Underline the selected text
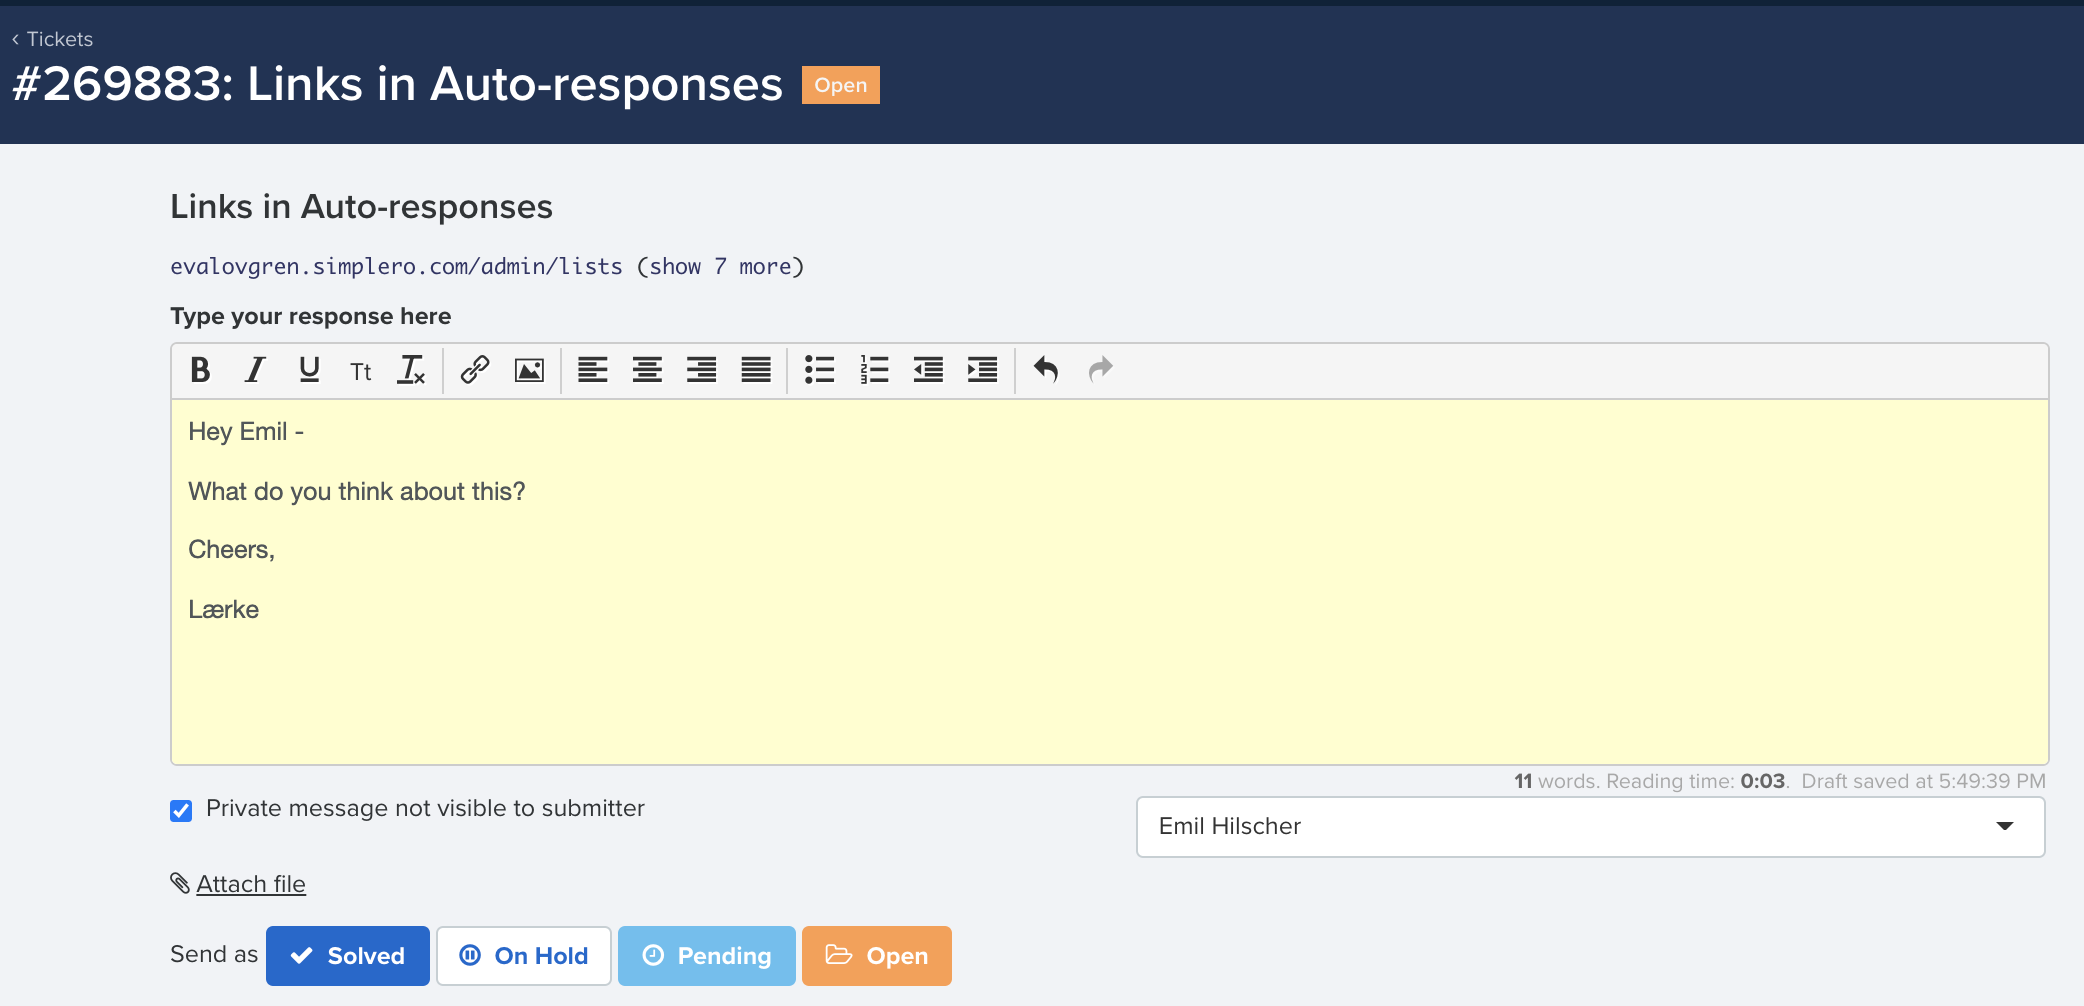Screen dimensions: 2084x1006 click(309, 370)
